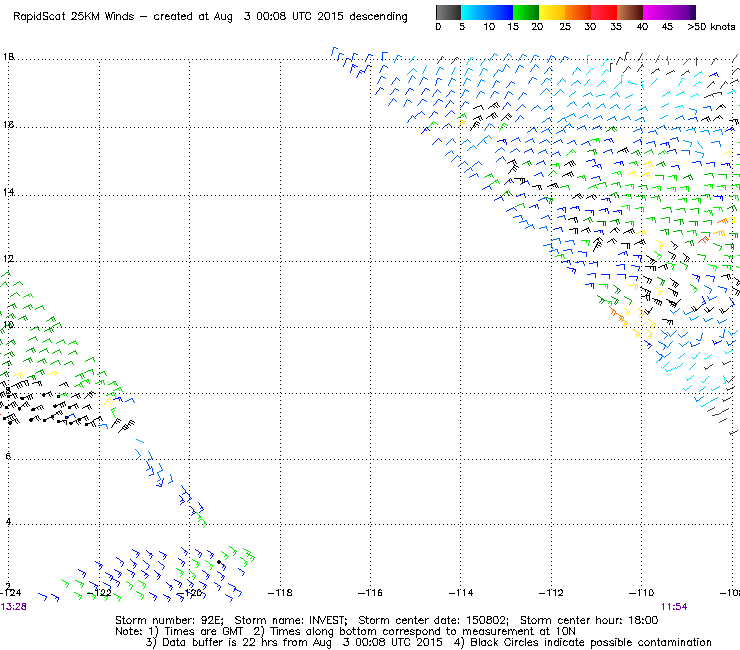This screenshot has width=740, height=650.
Task: Click latitude axis label 4
Action: (8, 522)
